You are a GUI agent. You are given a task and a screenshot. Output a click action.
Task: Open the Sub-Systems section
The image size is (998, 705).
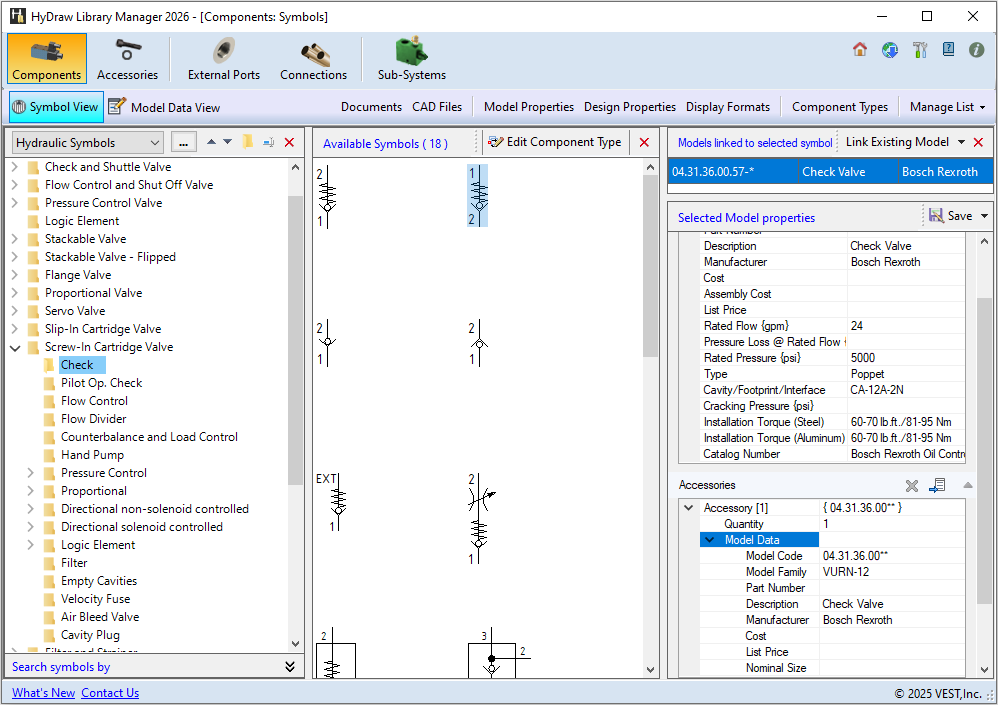(x=412, y=59)
